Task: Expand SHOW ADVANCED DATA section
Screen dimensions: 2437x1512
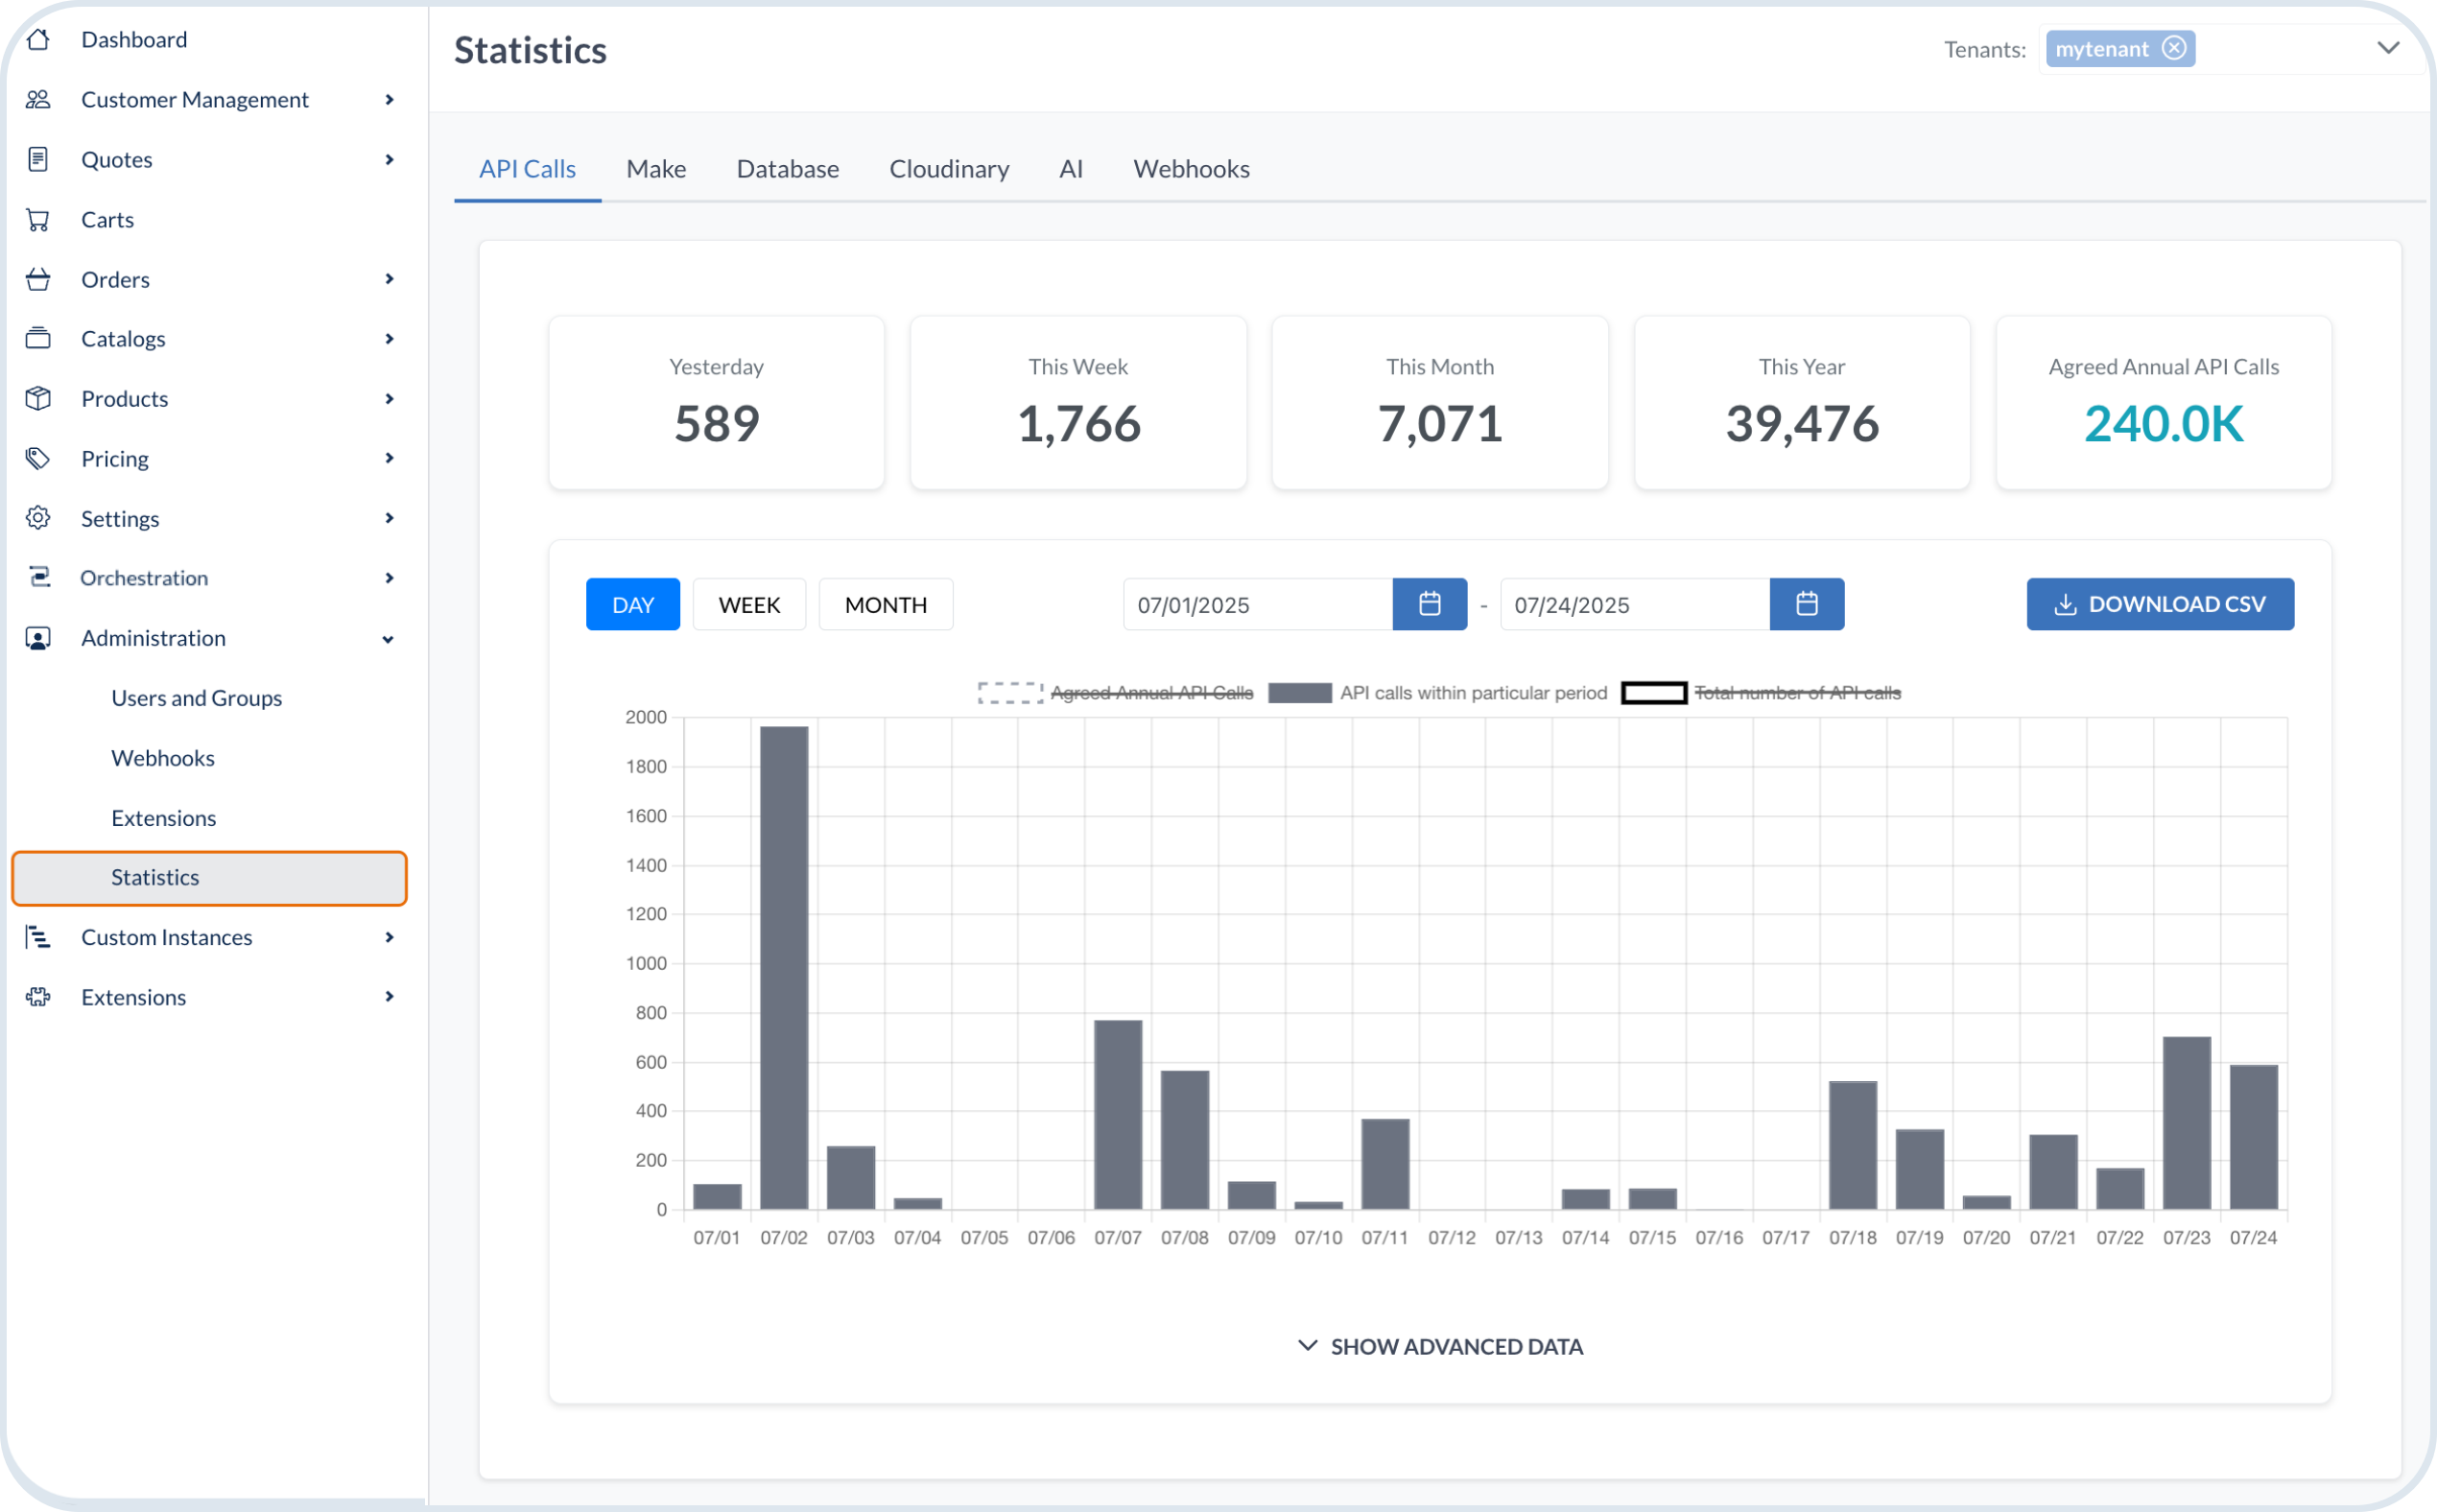Action: click(1440, 1347)
